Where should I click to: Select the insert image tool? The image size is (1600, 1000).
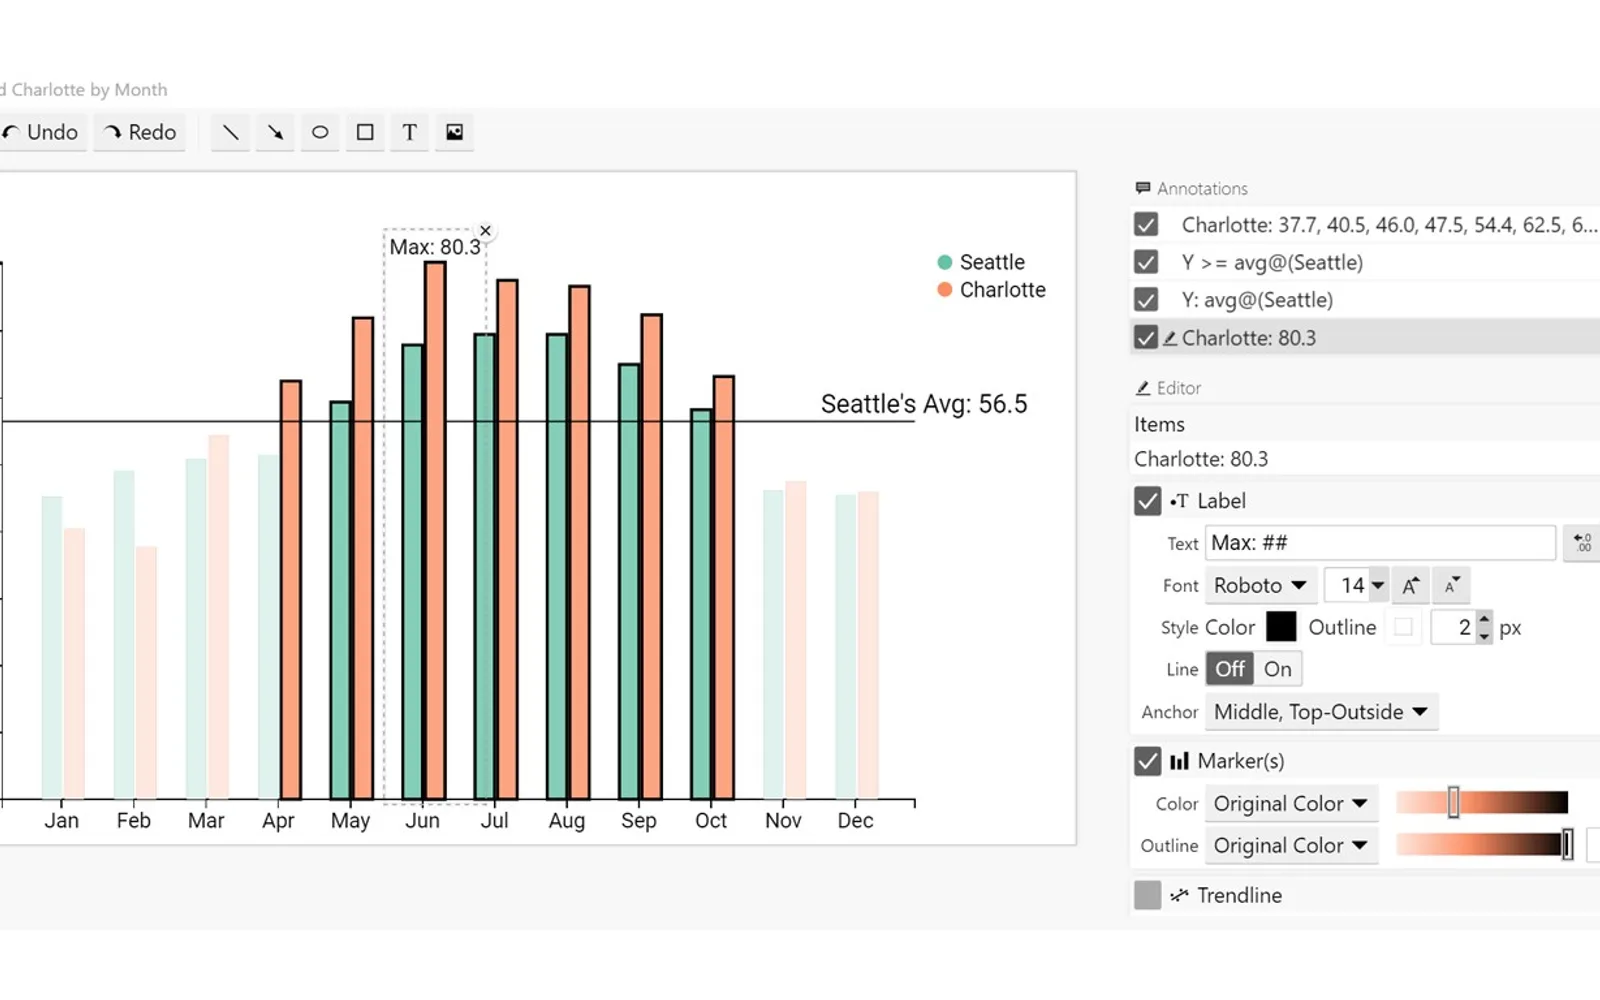pyautogui.click(x=455, y=132)
